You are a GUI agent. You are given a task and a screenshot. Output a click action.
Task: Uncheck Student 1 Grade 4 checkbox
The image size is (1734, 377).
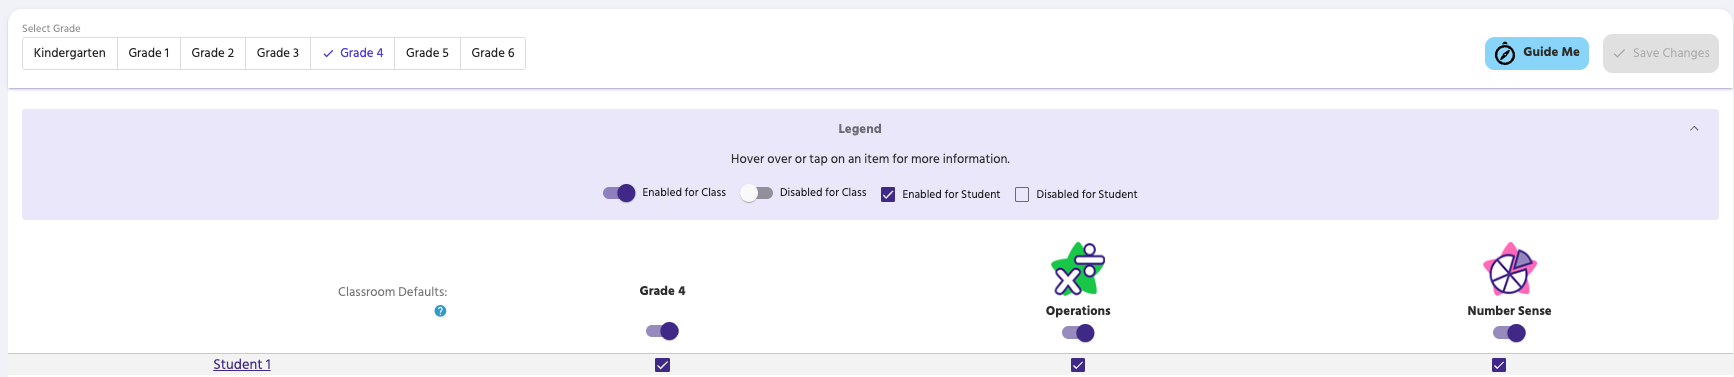pos(662,365)
